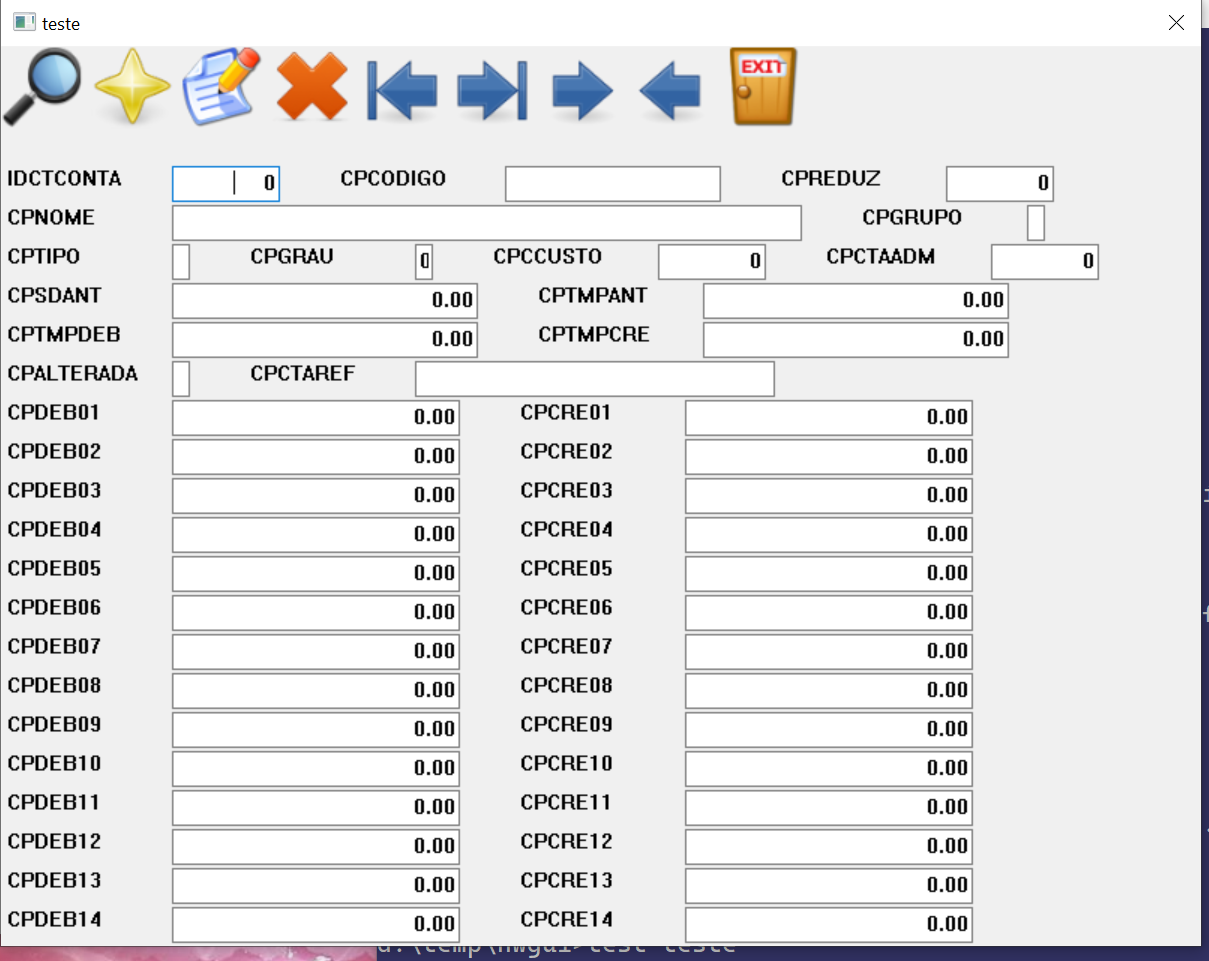Click the CPTIPO single-character field
The height and width of the screenshot is (961, 1209).
(x=181, y=262)
